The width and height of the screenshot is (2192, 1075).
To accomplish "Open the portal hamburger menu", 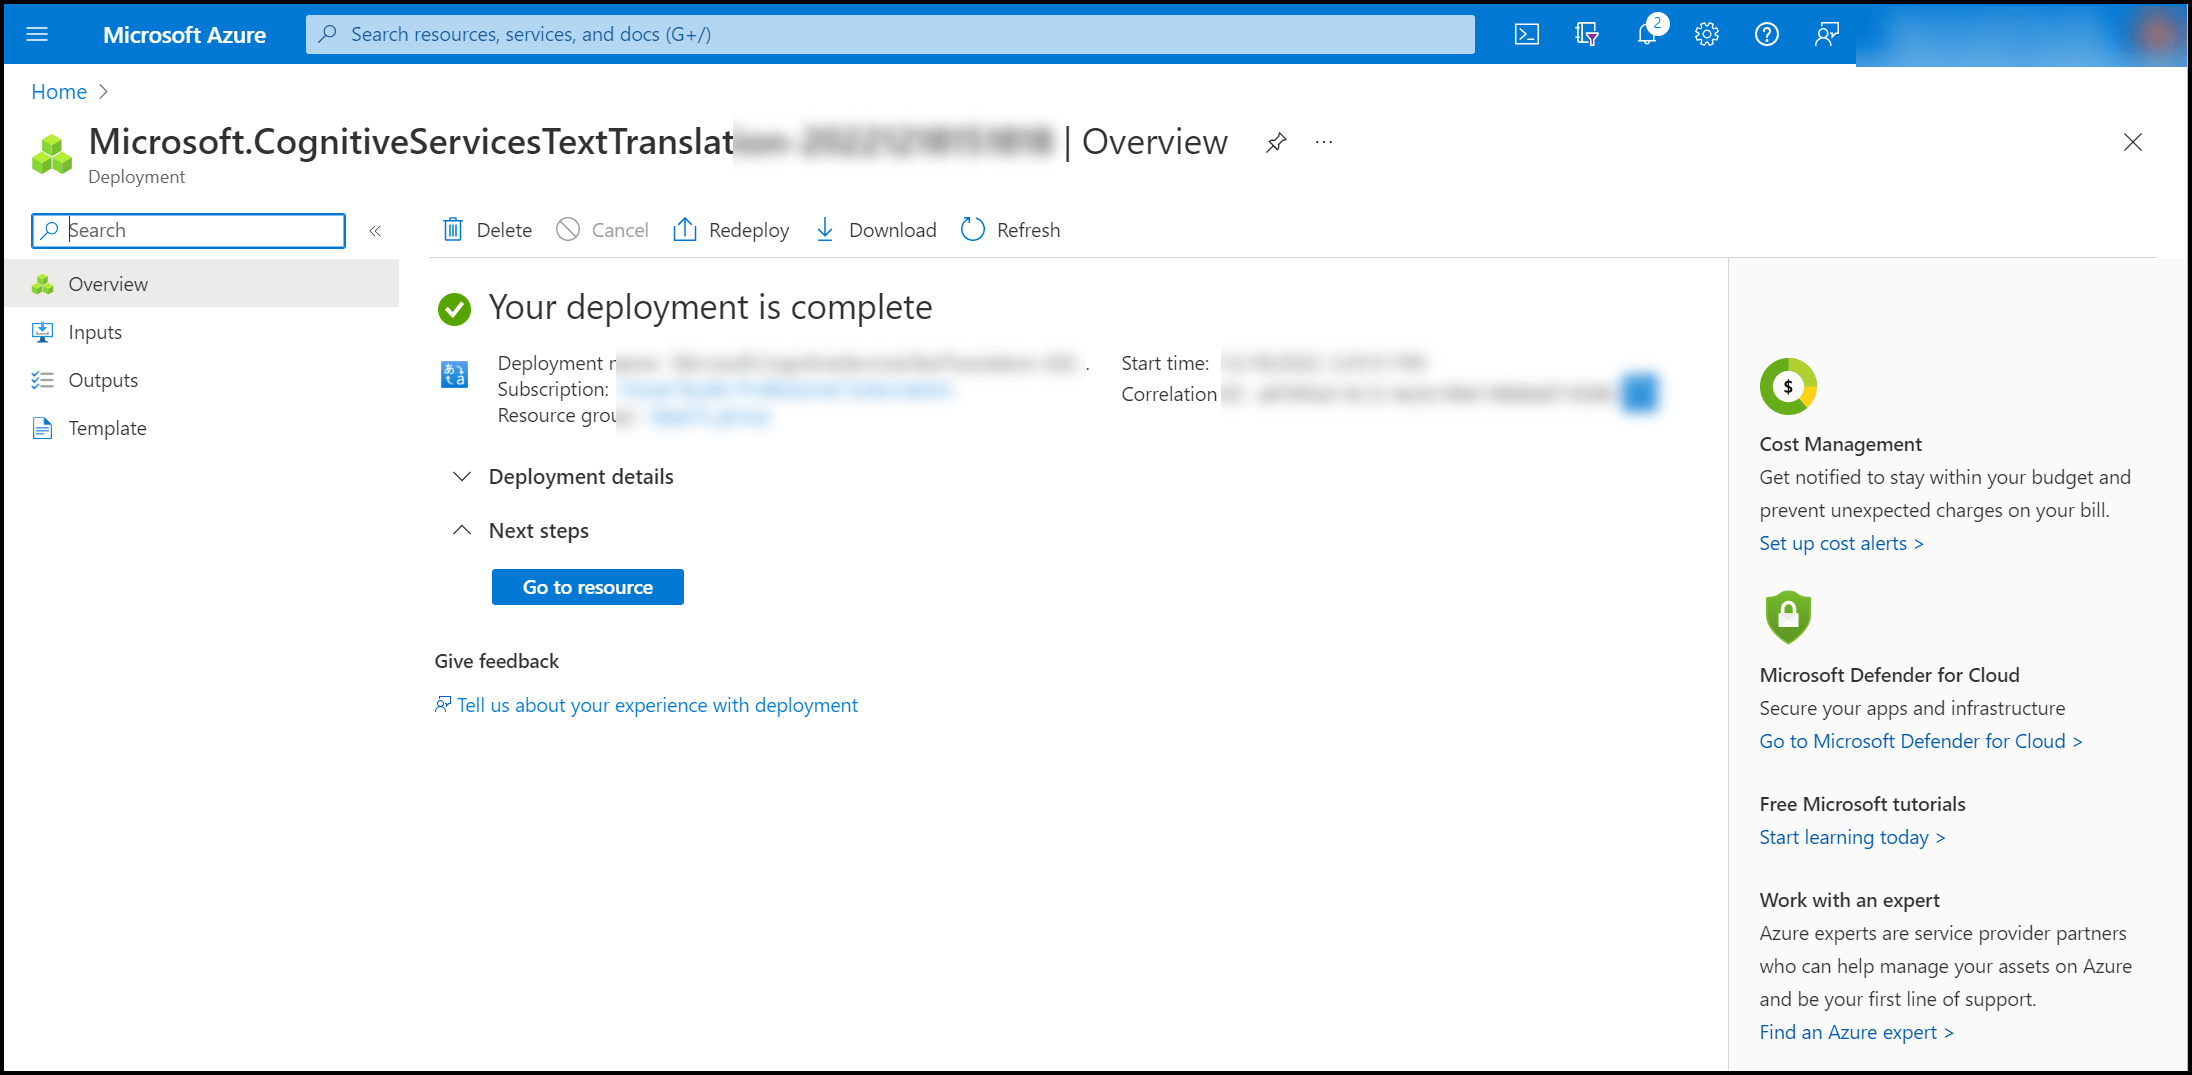I will click(x=37, y=34).
